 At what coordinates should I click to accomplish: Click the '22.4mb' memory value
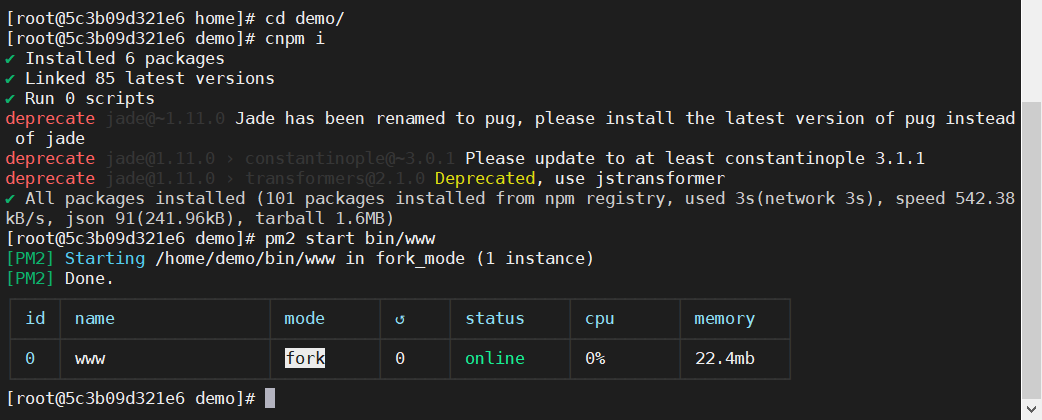point(725,359)
